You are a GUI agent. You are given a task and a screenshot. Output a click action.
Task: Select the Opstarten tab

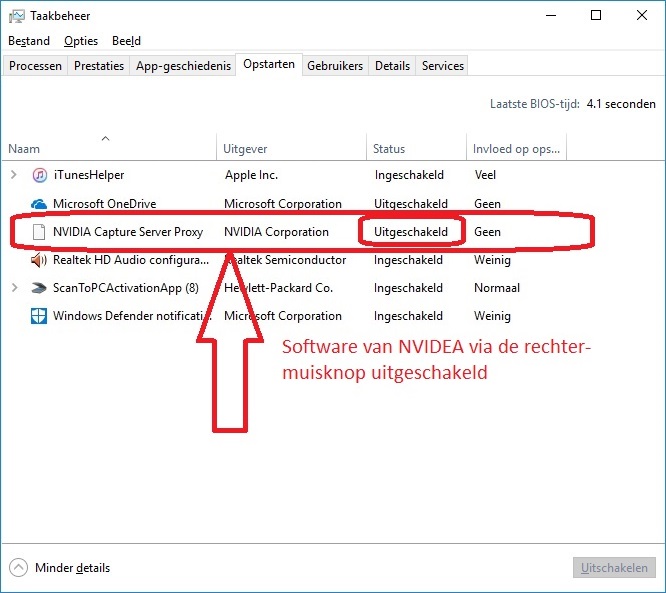pyautogui.click(x=269, y=64)
